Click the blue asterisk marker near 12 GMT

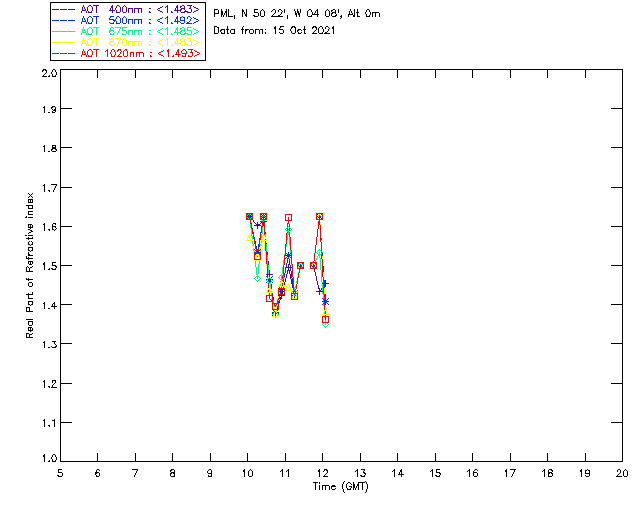click(325, 301)
